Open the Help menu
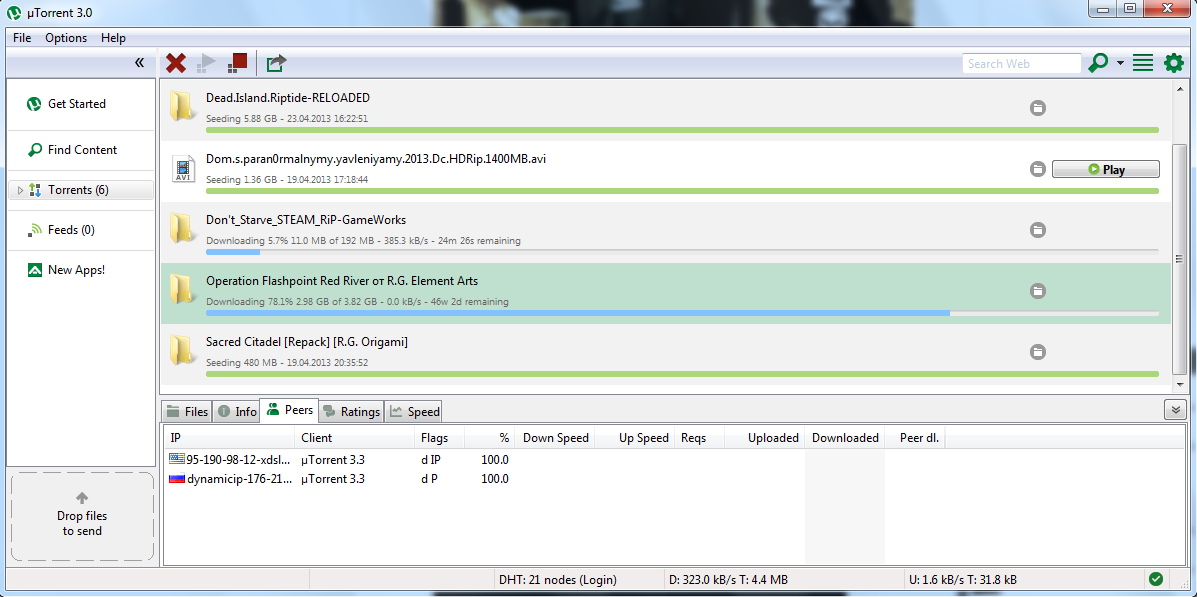Screen dimensions: 1197x597 coord(113,38)
